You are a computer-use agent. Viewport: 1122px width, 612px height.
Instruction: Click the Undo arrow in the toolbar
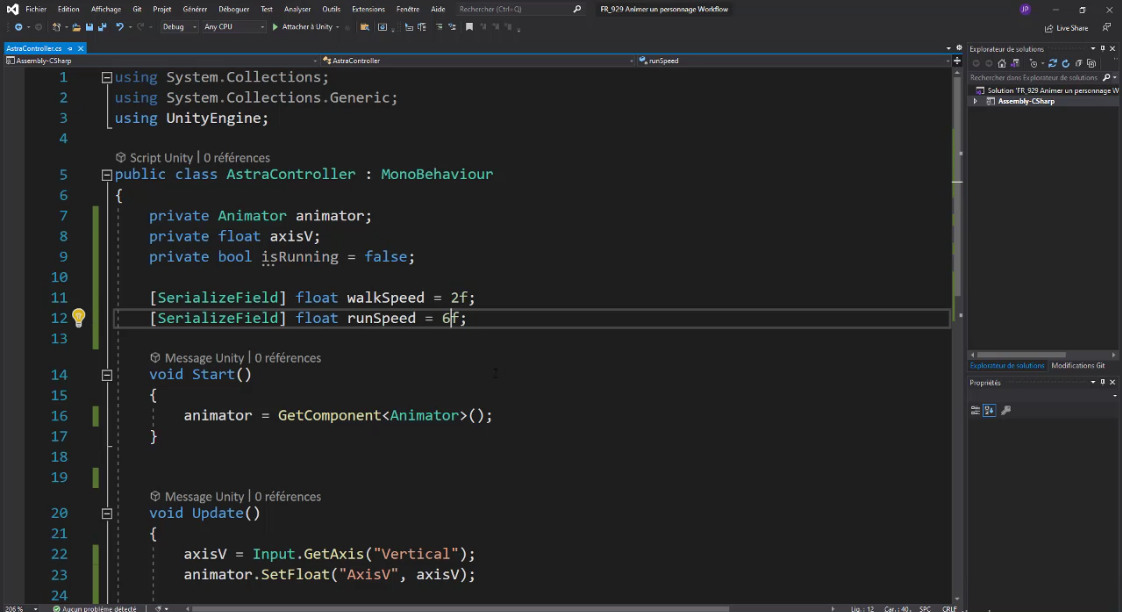(120, 27)
